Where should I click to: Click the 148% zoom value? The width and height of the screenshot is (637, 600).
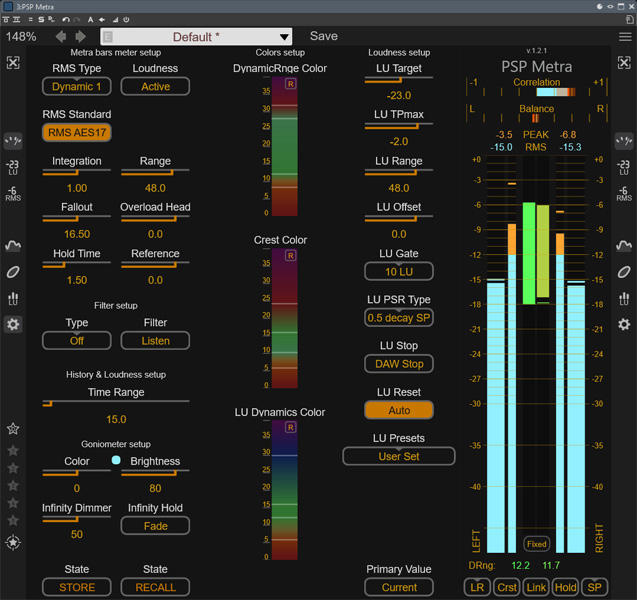(21, 37)
